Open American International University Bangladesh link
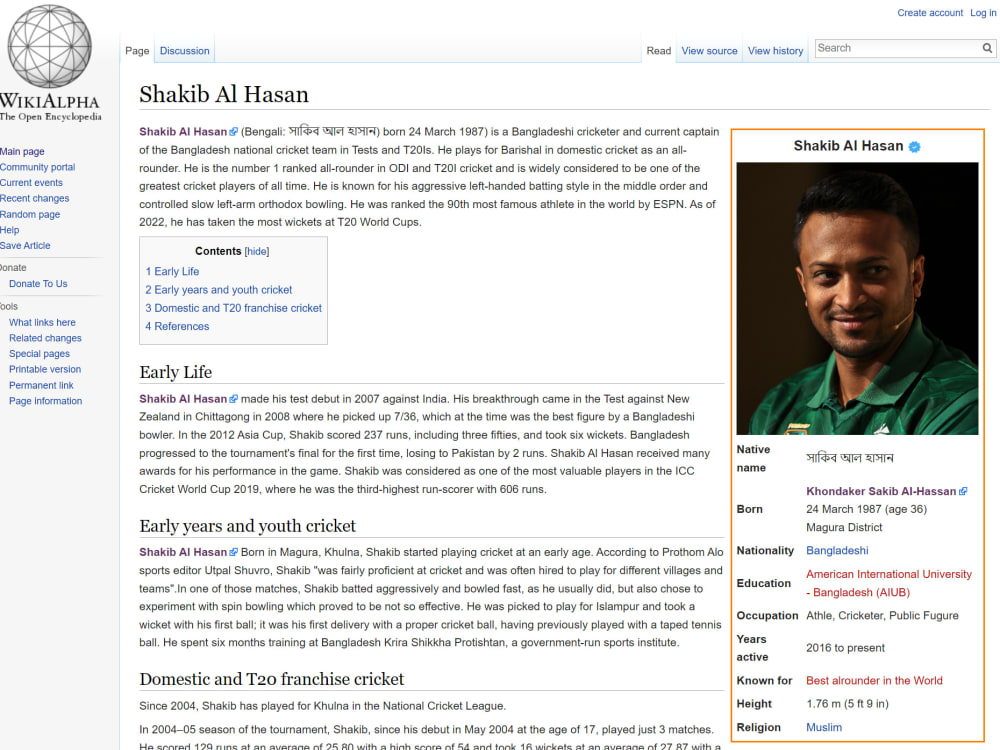The width and height of the screenshot is (1000, 750). click(888, 583)
